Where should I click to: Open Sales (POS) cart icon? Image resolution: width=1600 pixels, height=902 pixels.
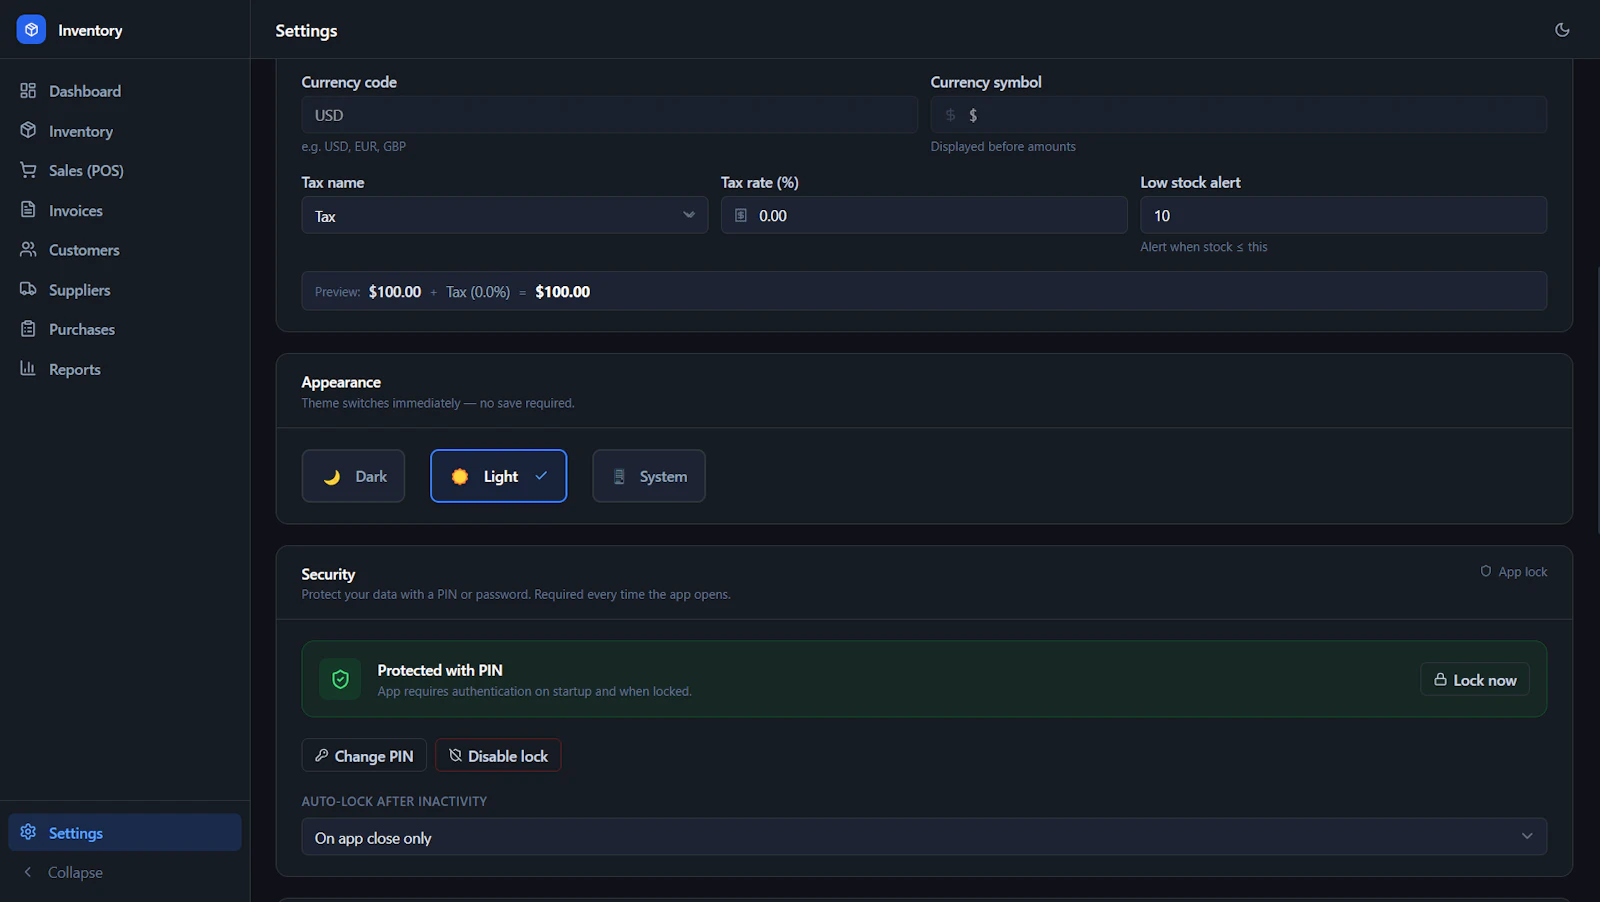(x=28, y=170)
